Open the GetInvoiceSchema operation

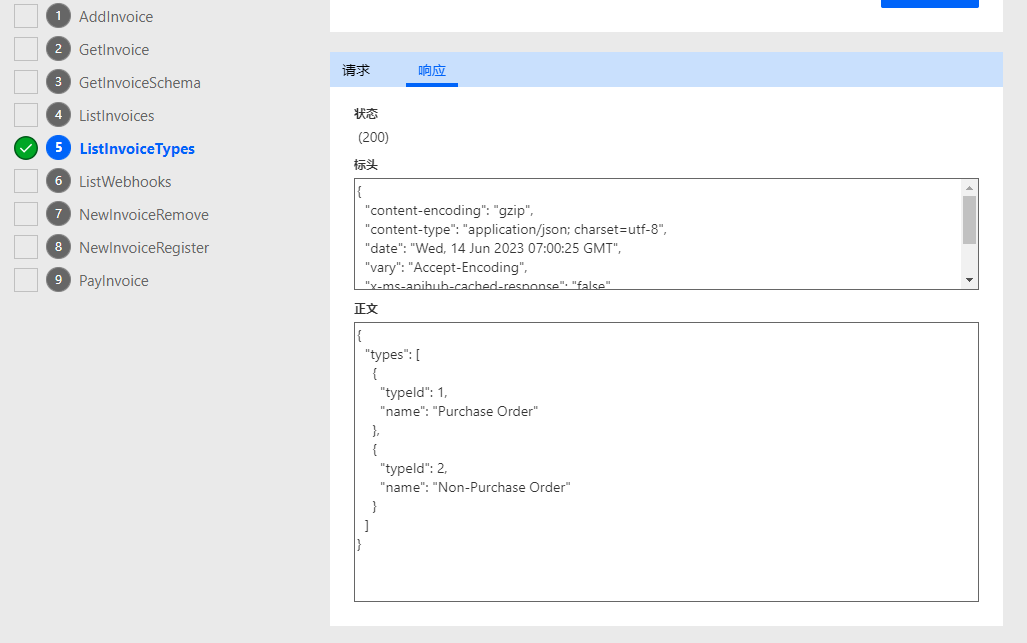[x=140, y=83]
